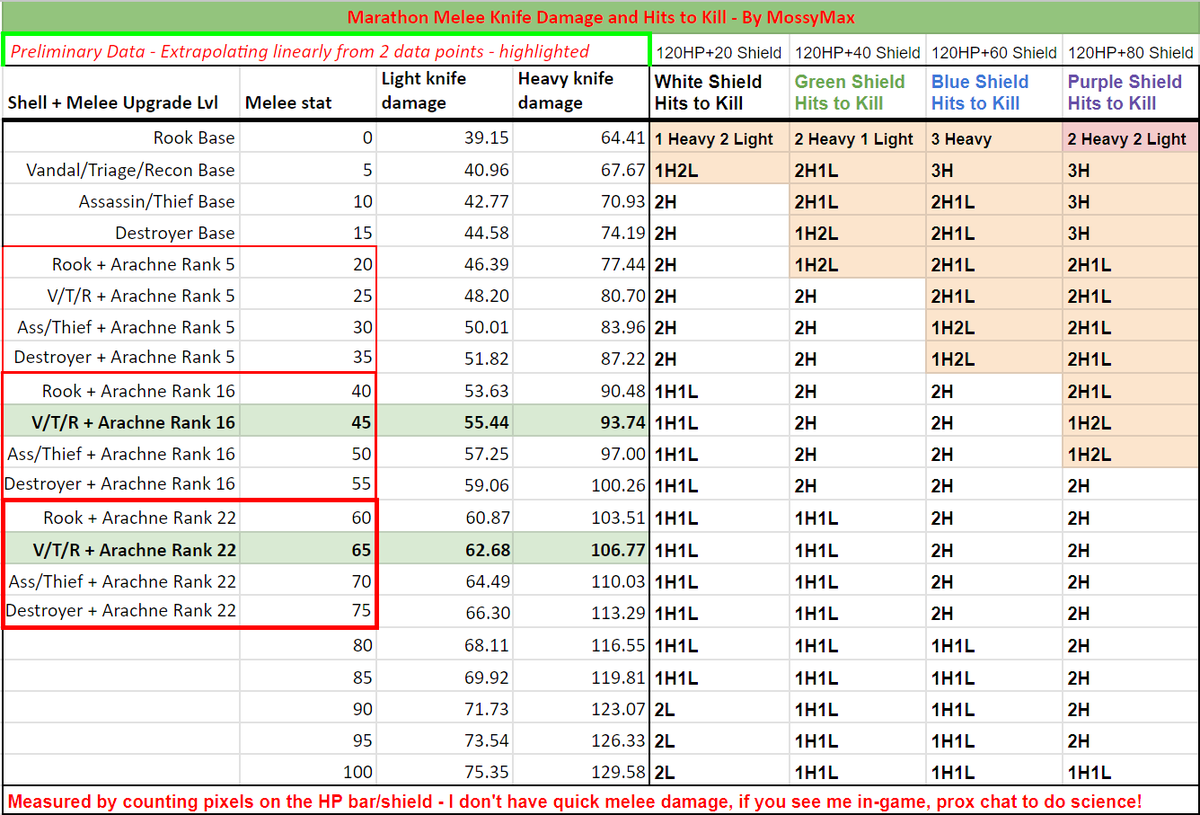Click the Blue Shield '1H1L' cell in melee stat 80 row

click(994, 646)
